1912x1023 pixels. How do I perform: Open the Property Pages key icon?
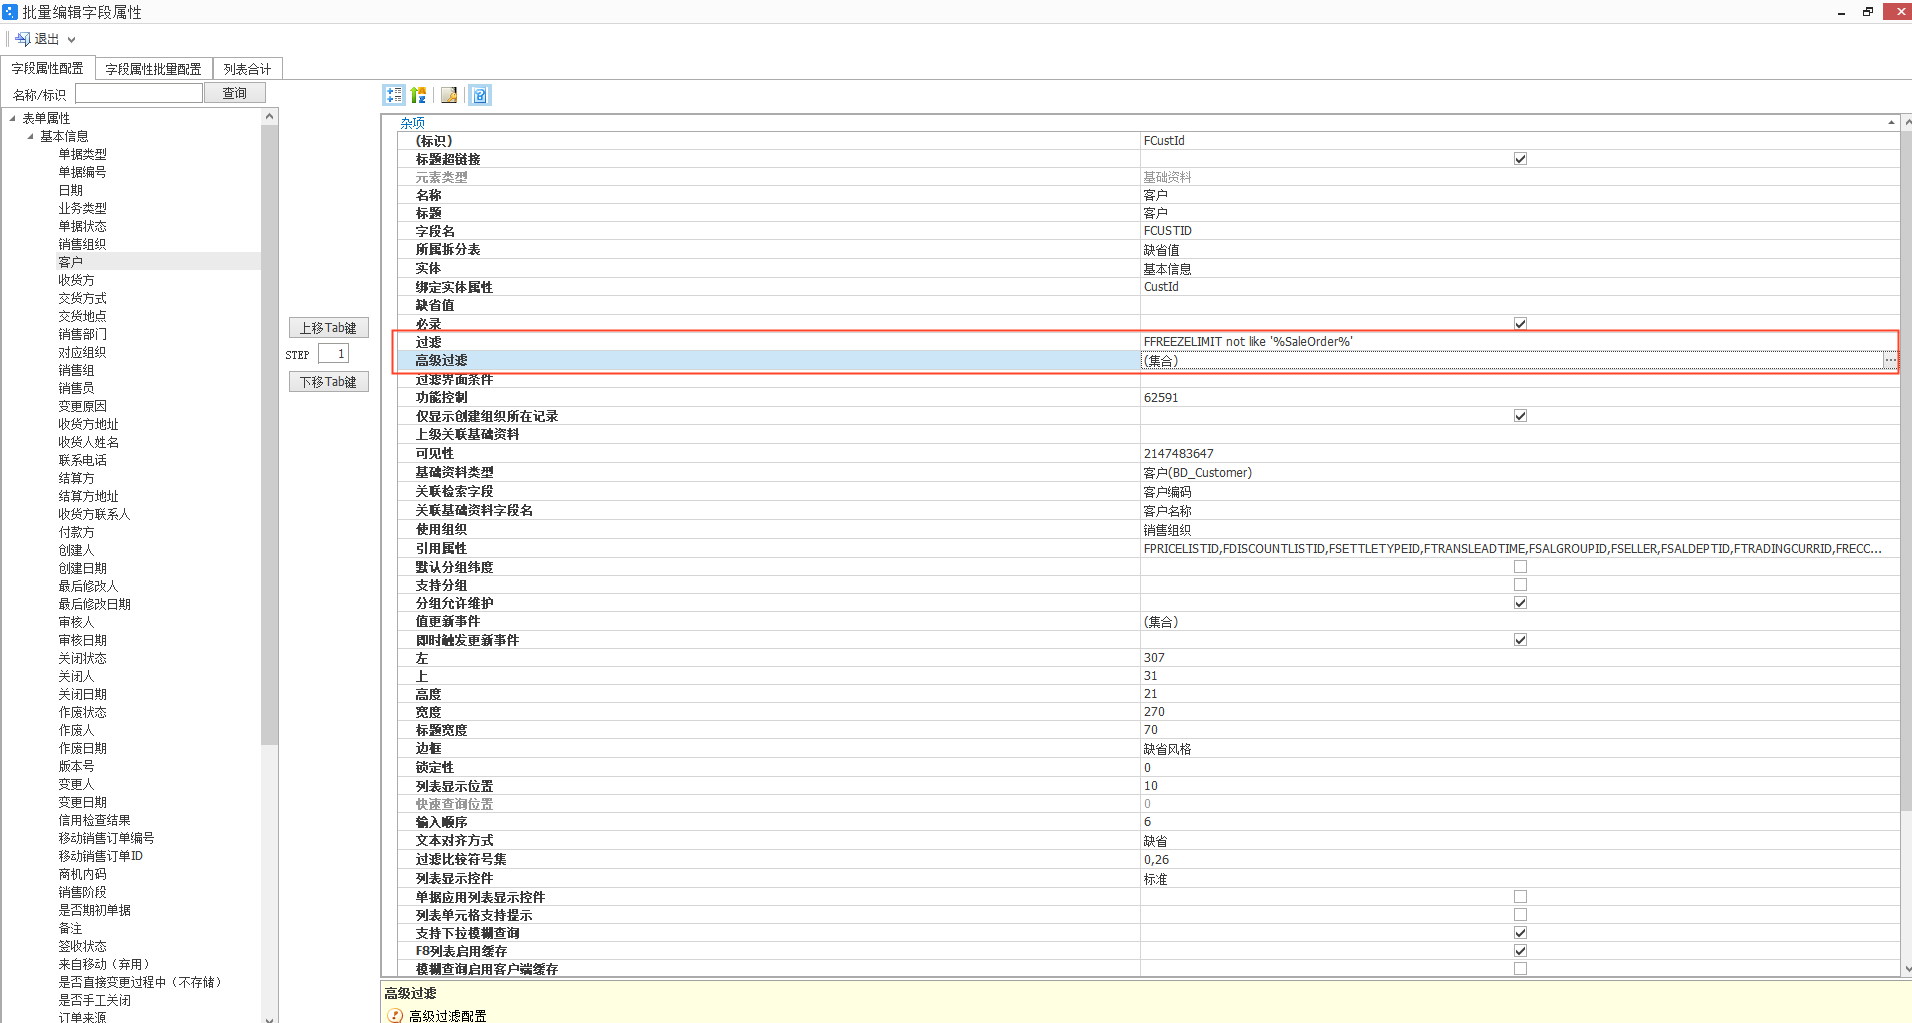point(449,95)
